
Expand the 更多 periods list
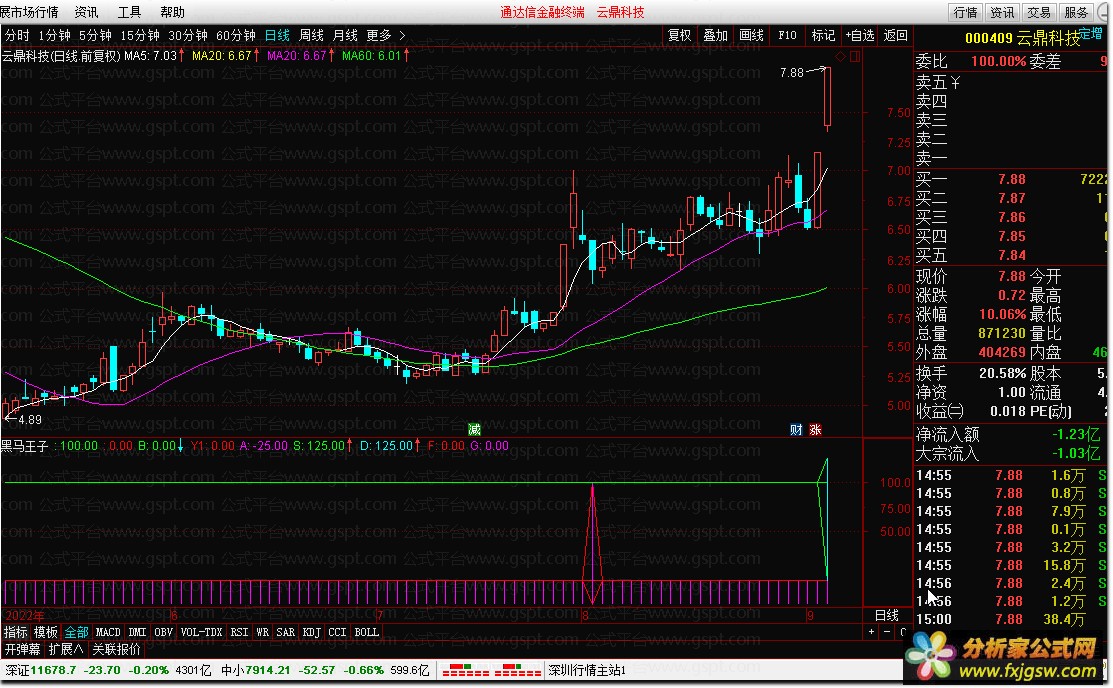379,35
